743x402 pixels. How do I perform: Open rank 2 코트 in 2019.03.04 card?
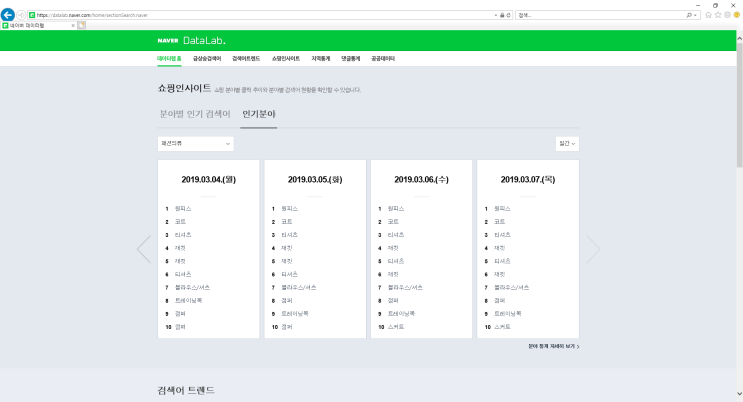(x=181, y=222)
